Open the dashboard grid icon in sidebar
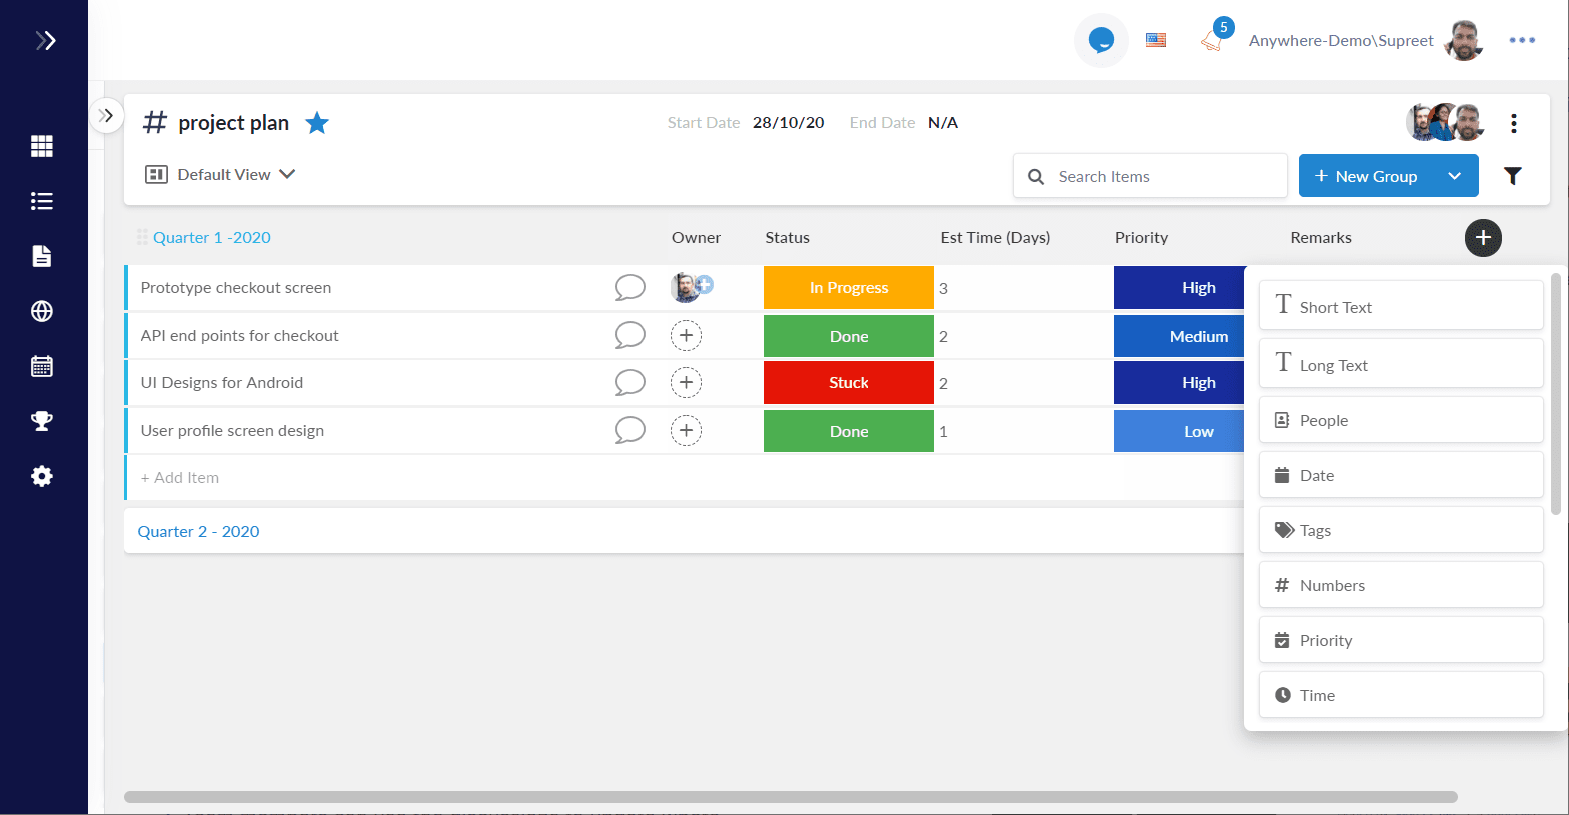This screenshot has width=1569, height=815. (x=42, y=146)
